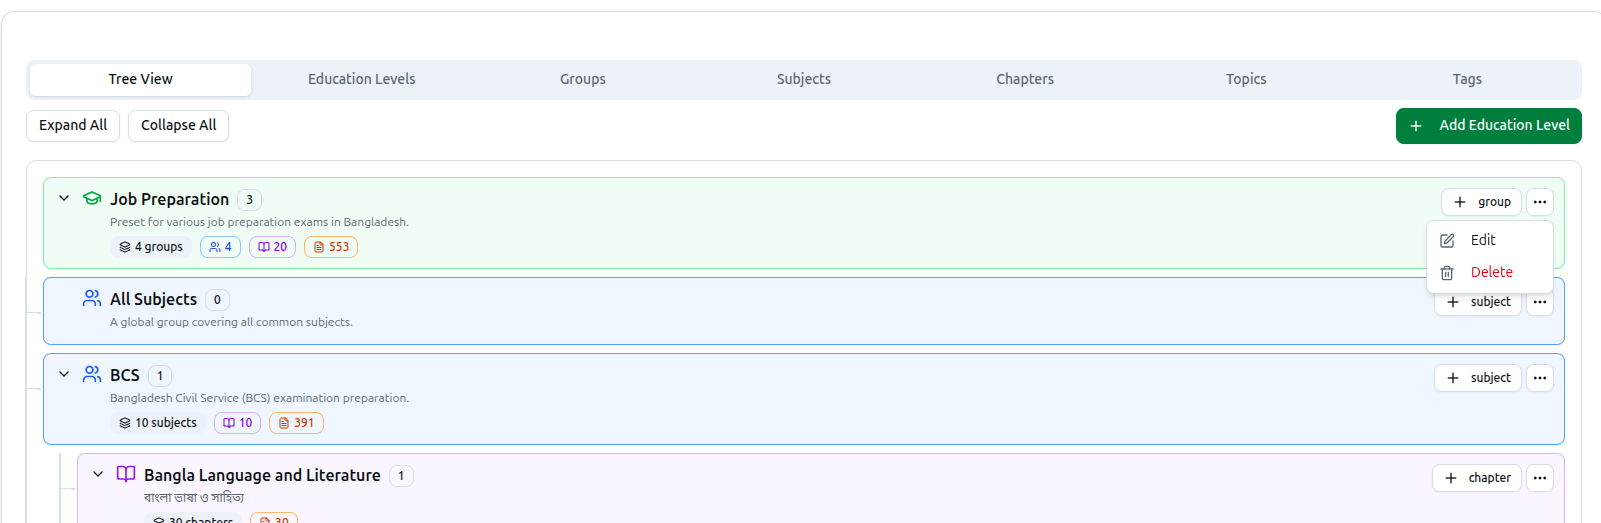Image resolution: width=1601 pixels, height=523 pixels.
Task: Click the Job Preparation title
Action: tap(169, 199)
